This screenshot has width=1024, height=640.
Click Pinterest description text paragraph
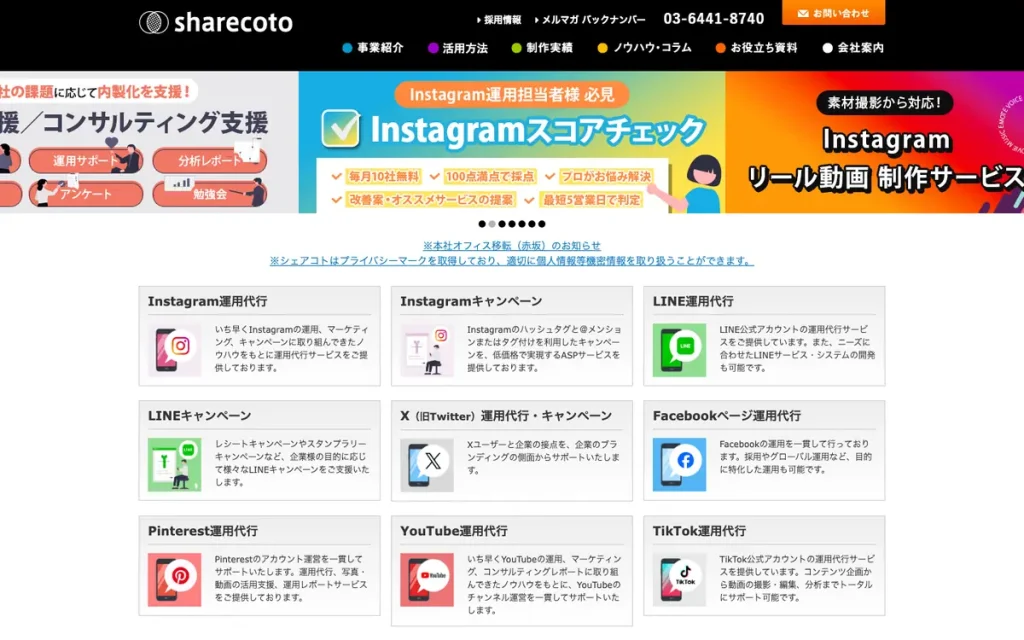[x=291, y=578]
